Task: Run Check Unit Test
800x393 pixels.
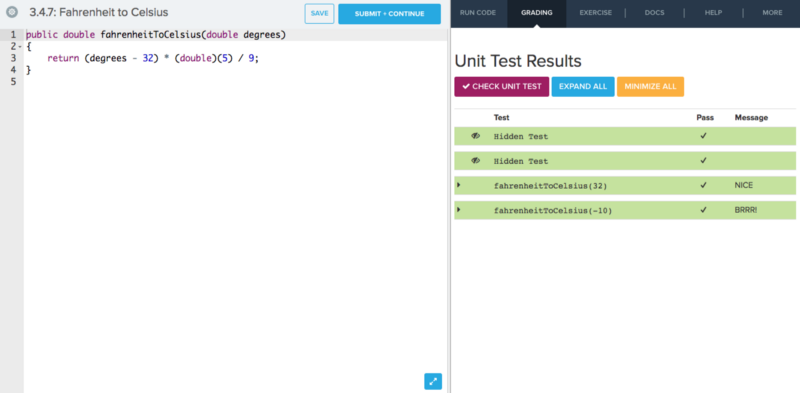Action: (x=502, y=87)
